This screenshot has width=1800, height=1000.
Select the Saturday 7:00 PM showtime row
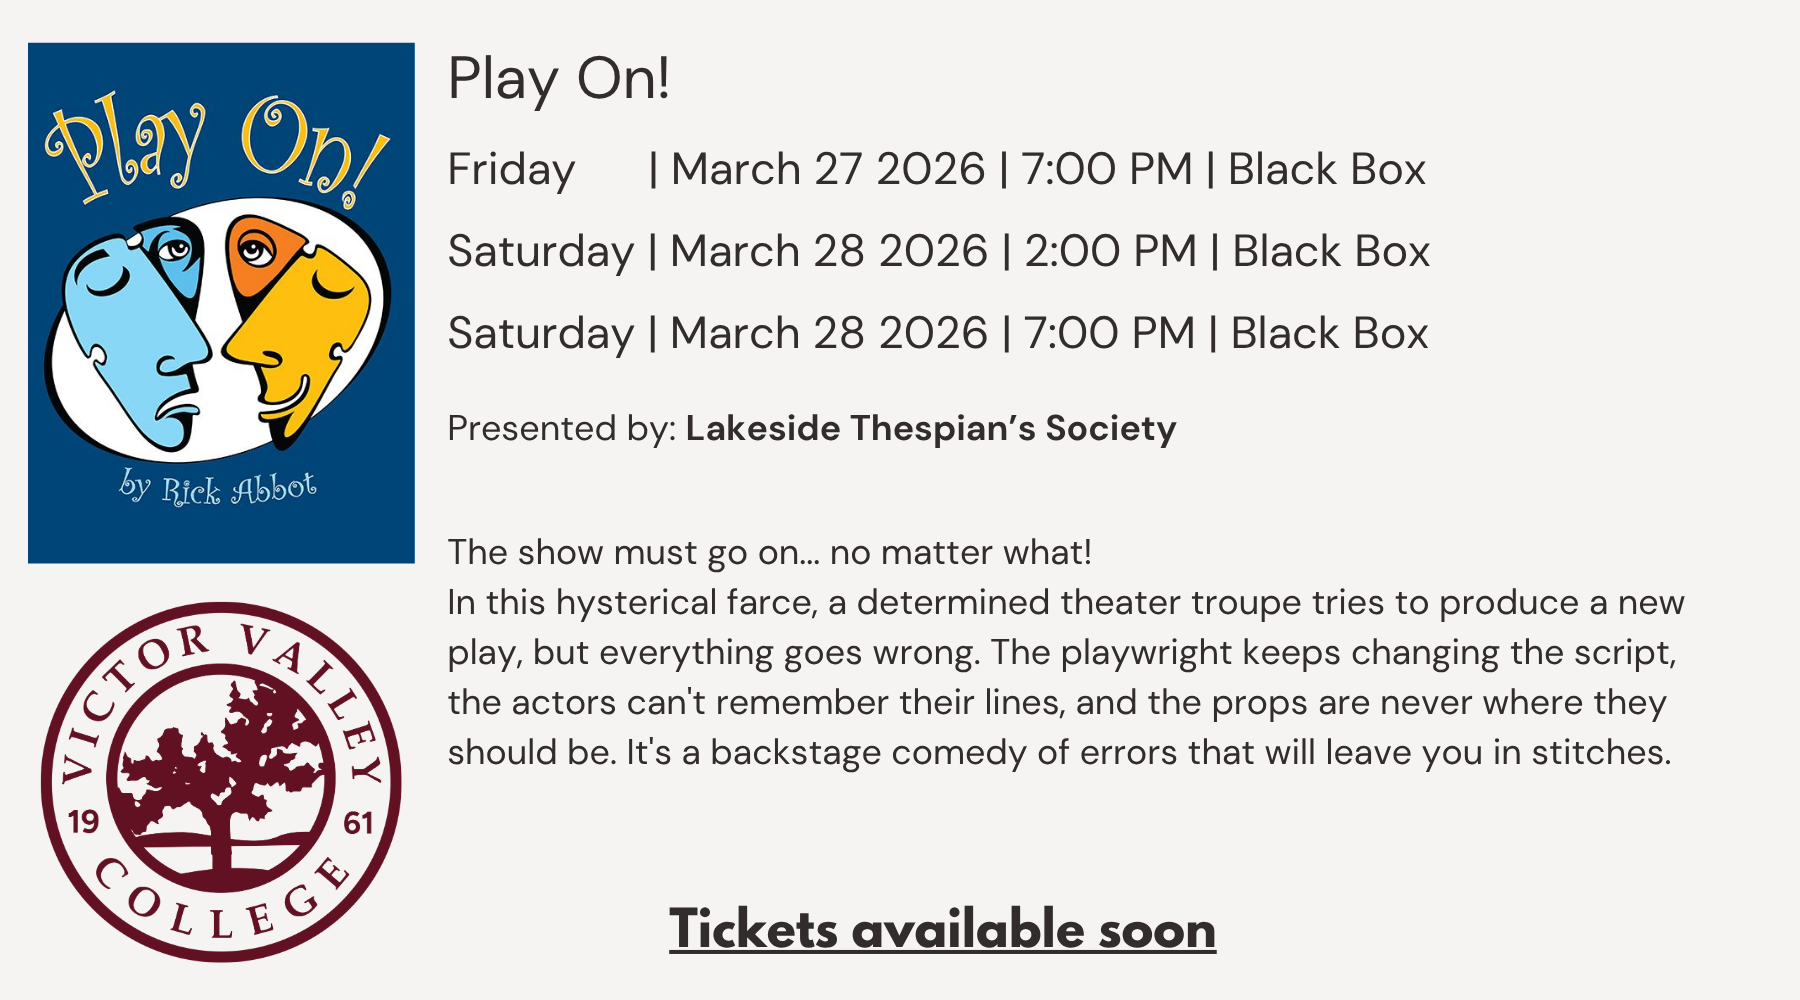937,333
